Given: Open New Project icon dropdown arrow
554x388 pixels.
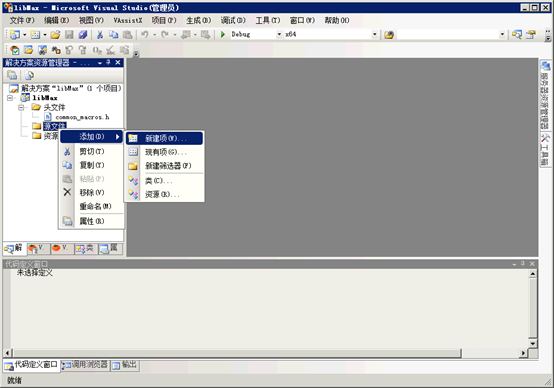Looking at the screenshot, I should (x=24, y=35).
